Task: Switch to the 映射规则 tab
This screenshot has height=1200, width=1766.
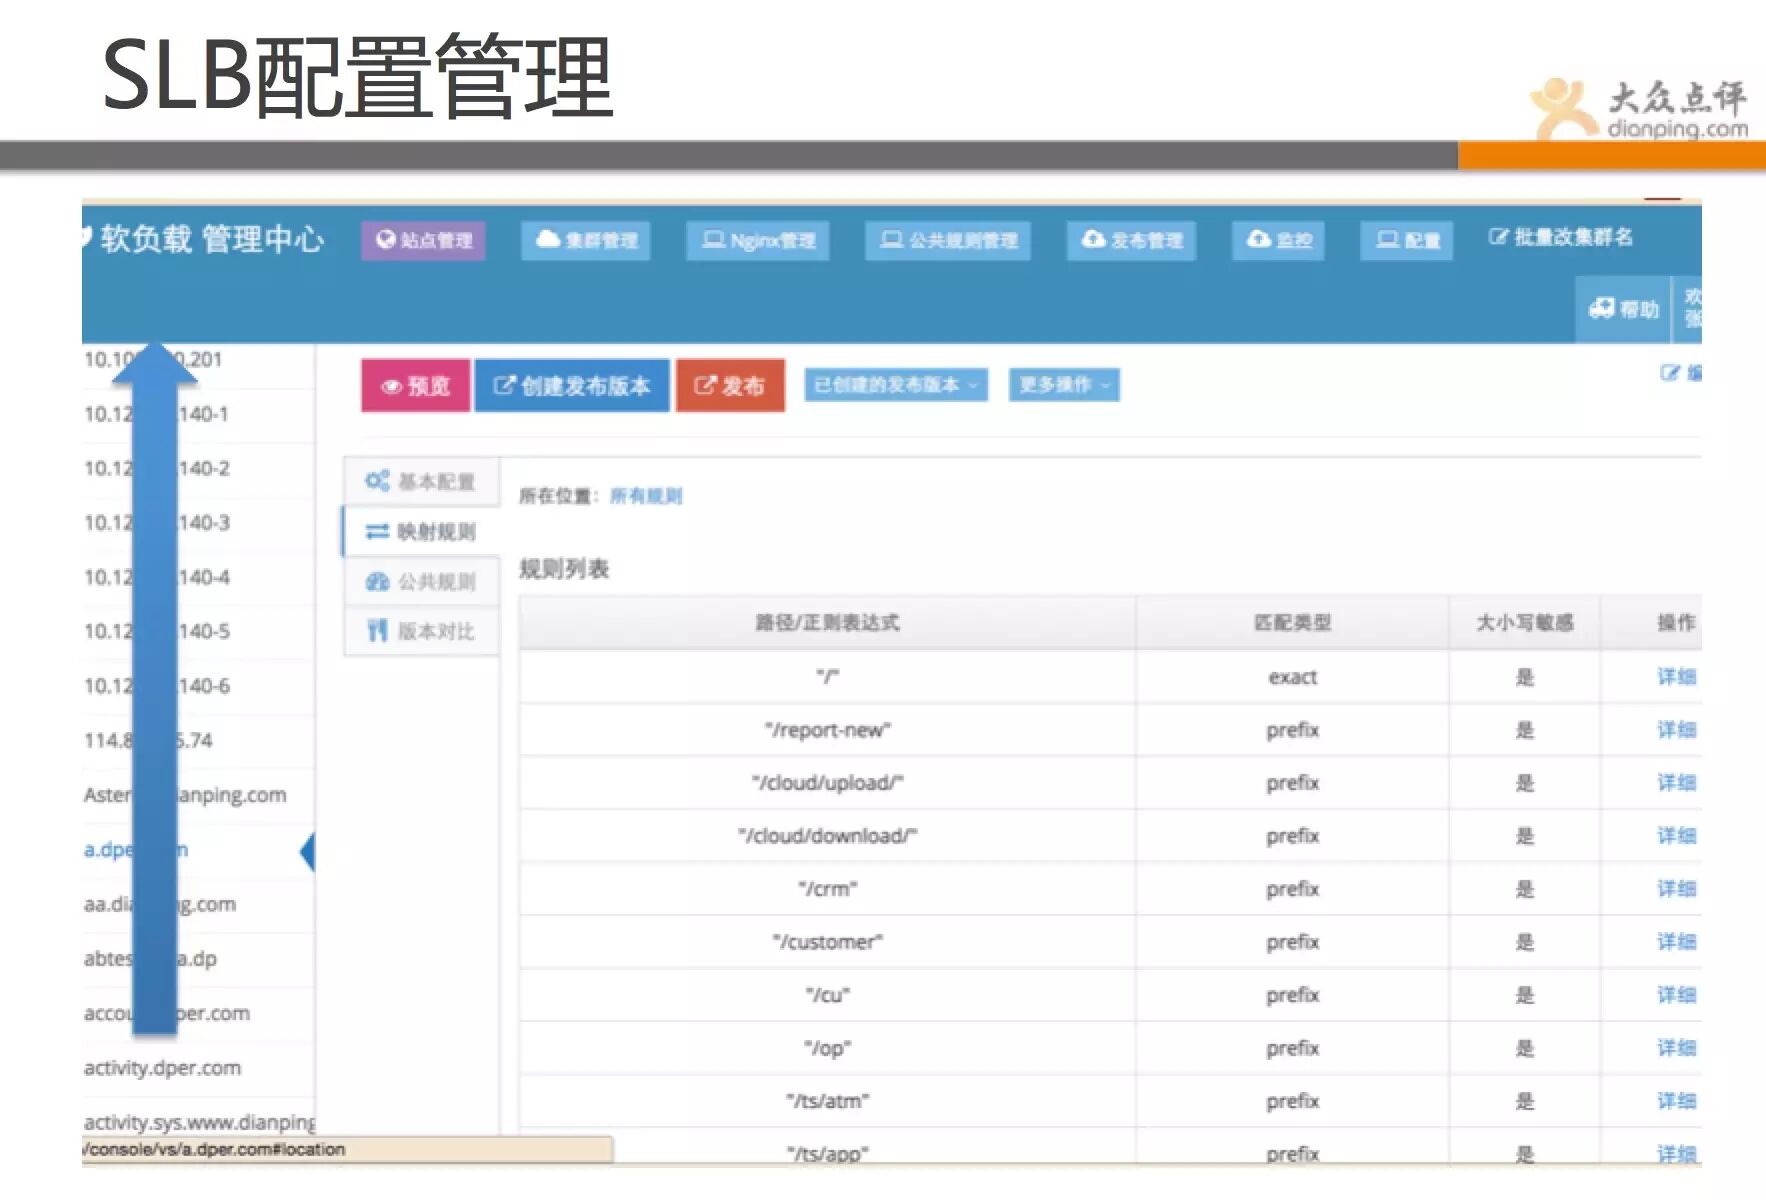Action: (x=421, y=531)
